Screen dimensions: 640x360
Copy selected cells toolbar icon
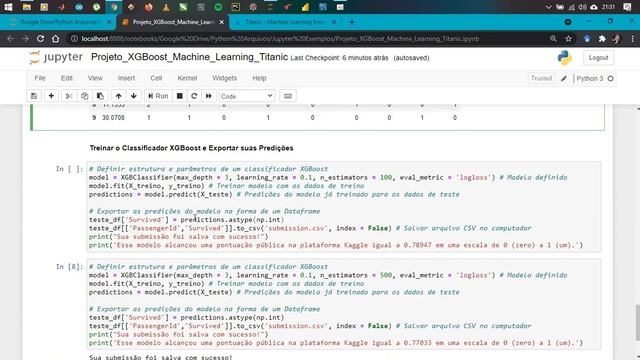tap(84, 96)
